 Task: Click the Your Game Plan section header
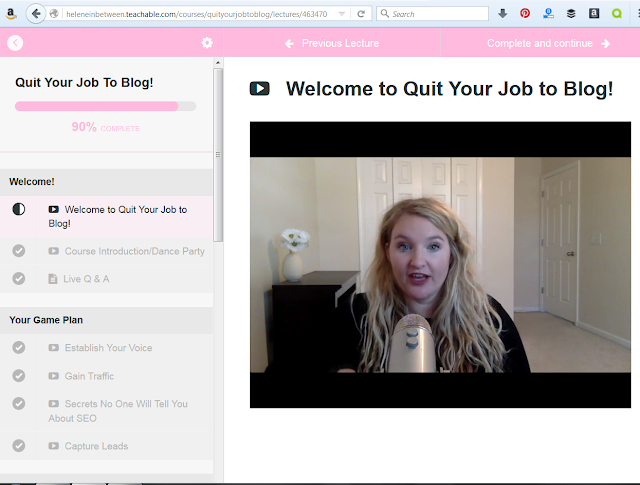coord(106,320)
